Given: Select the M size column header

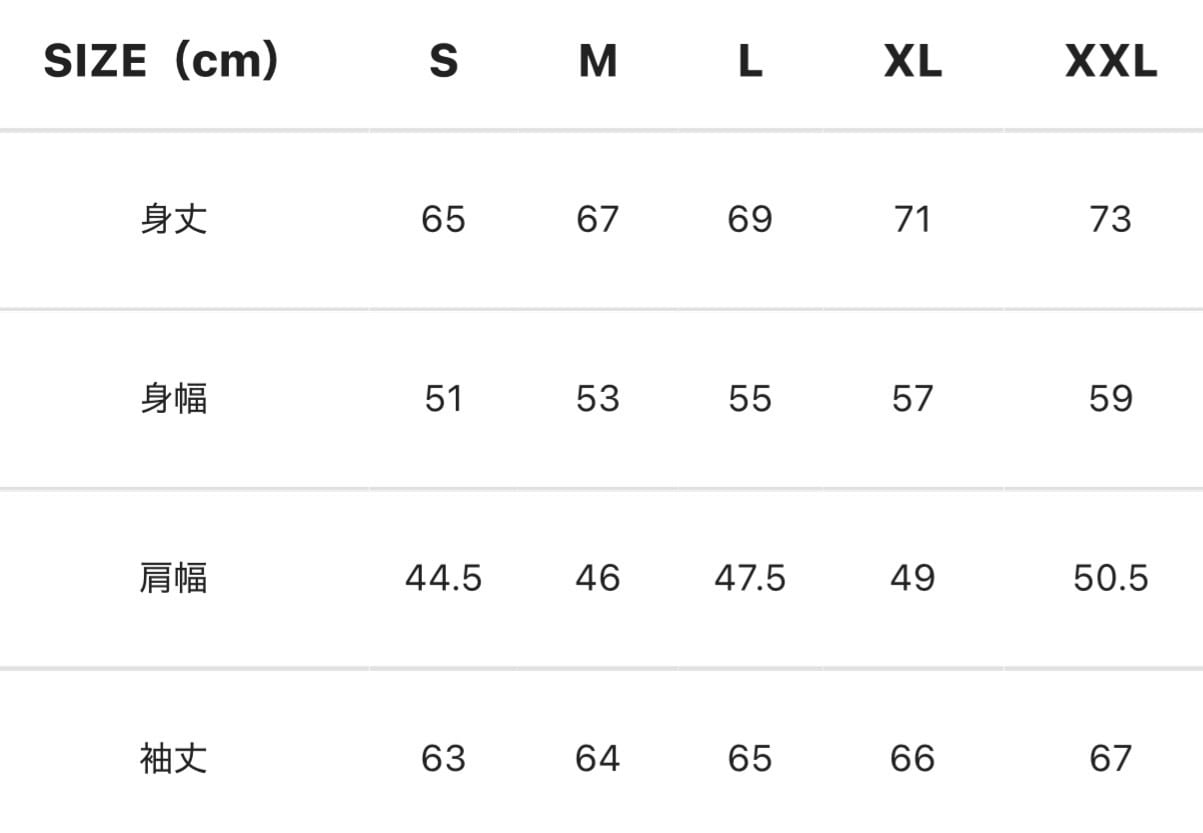Looking at the screenshot, I should coord(597,62).
